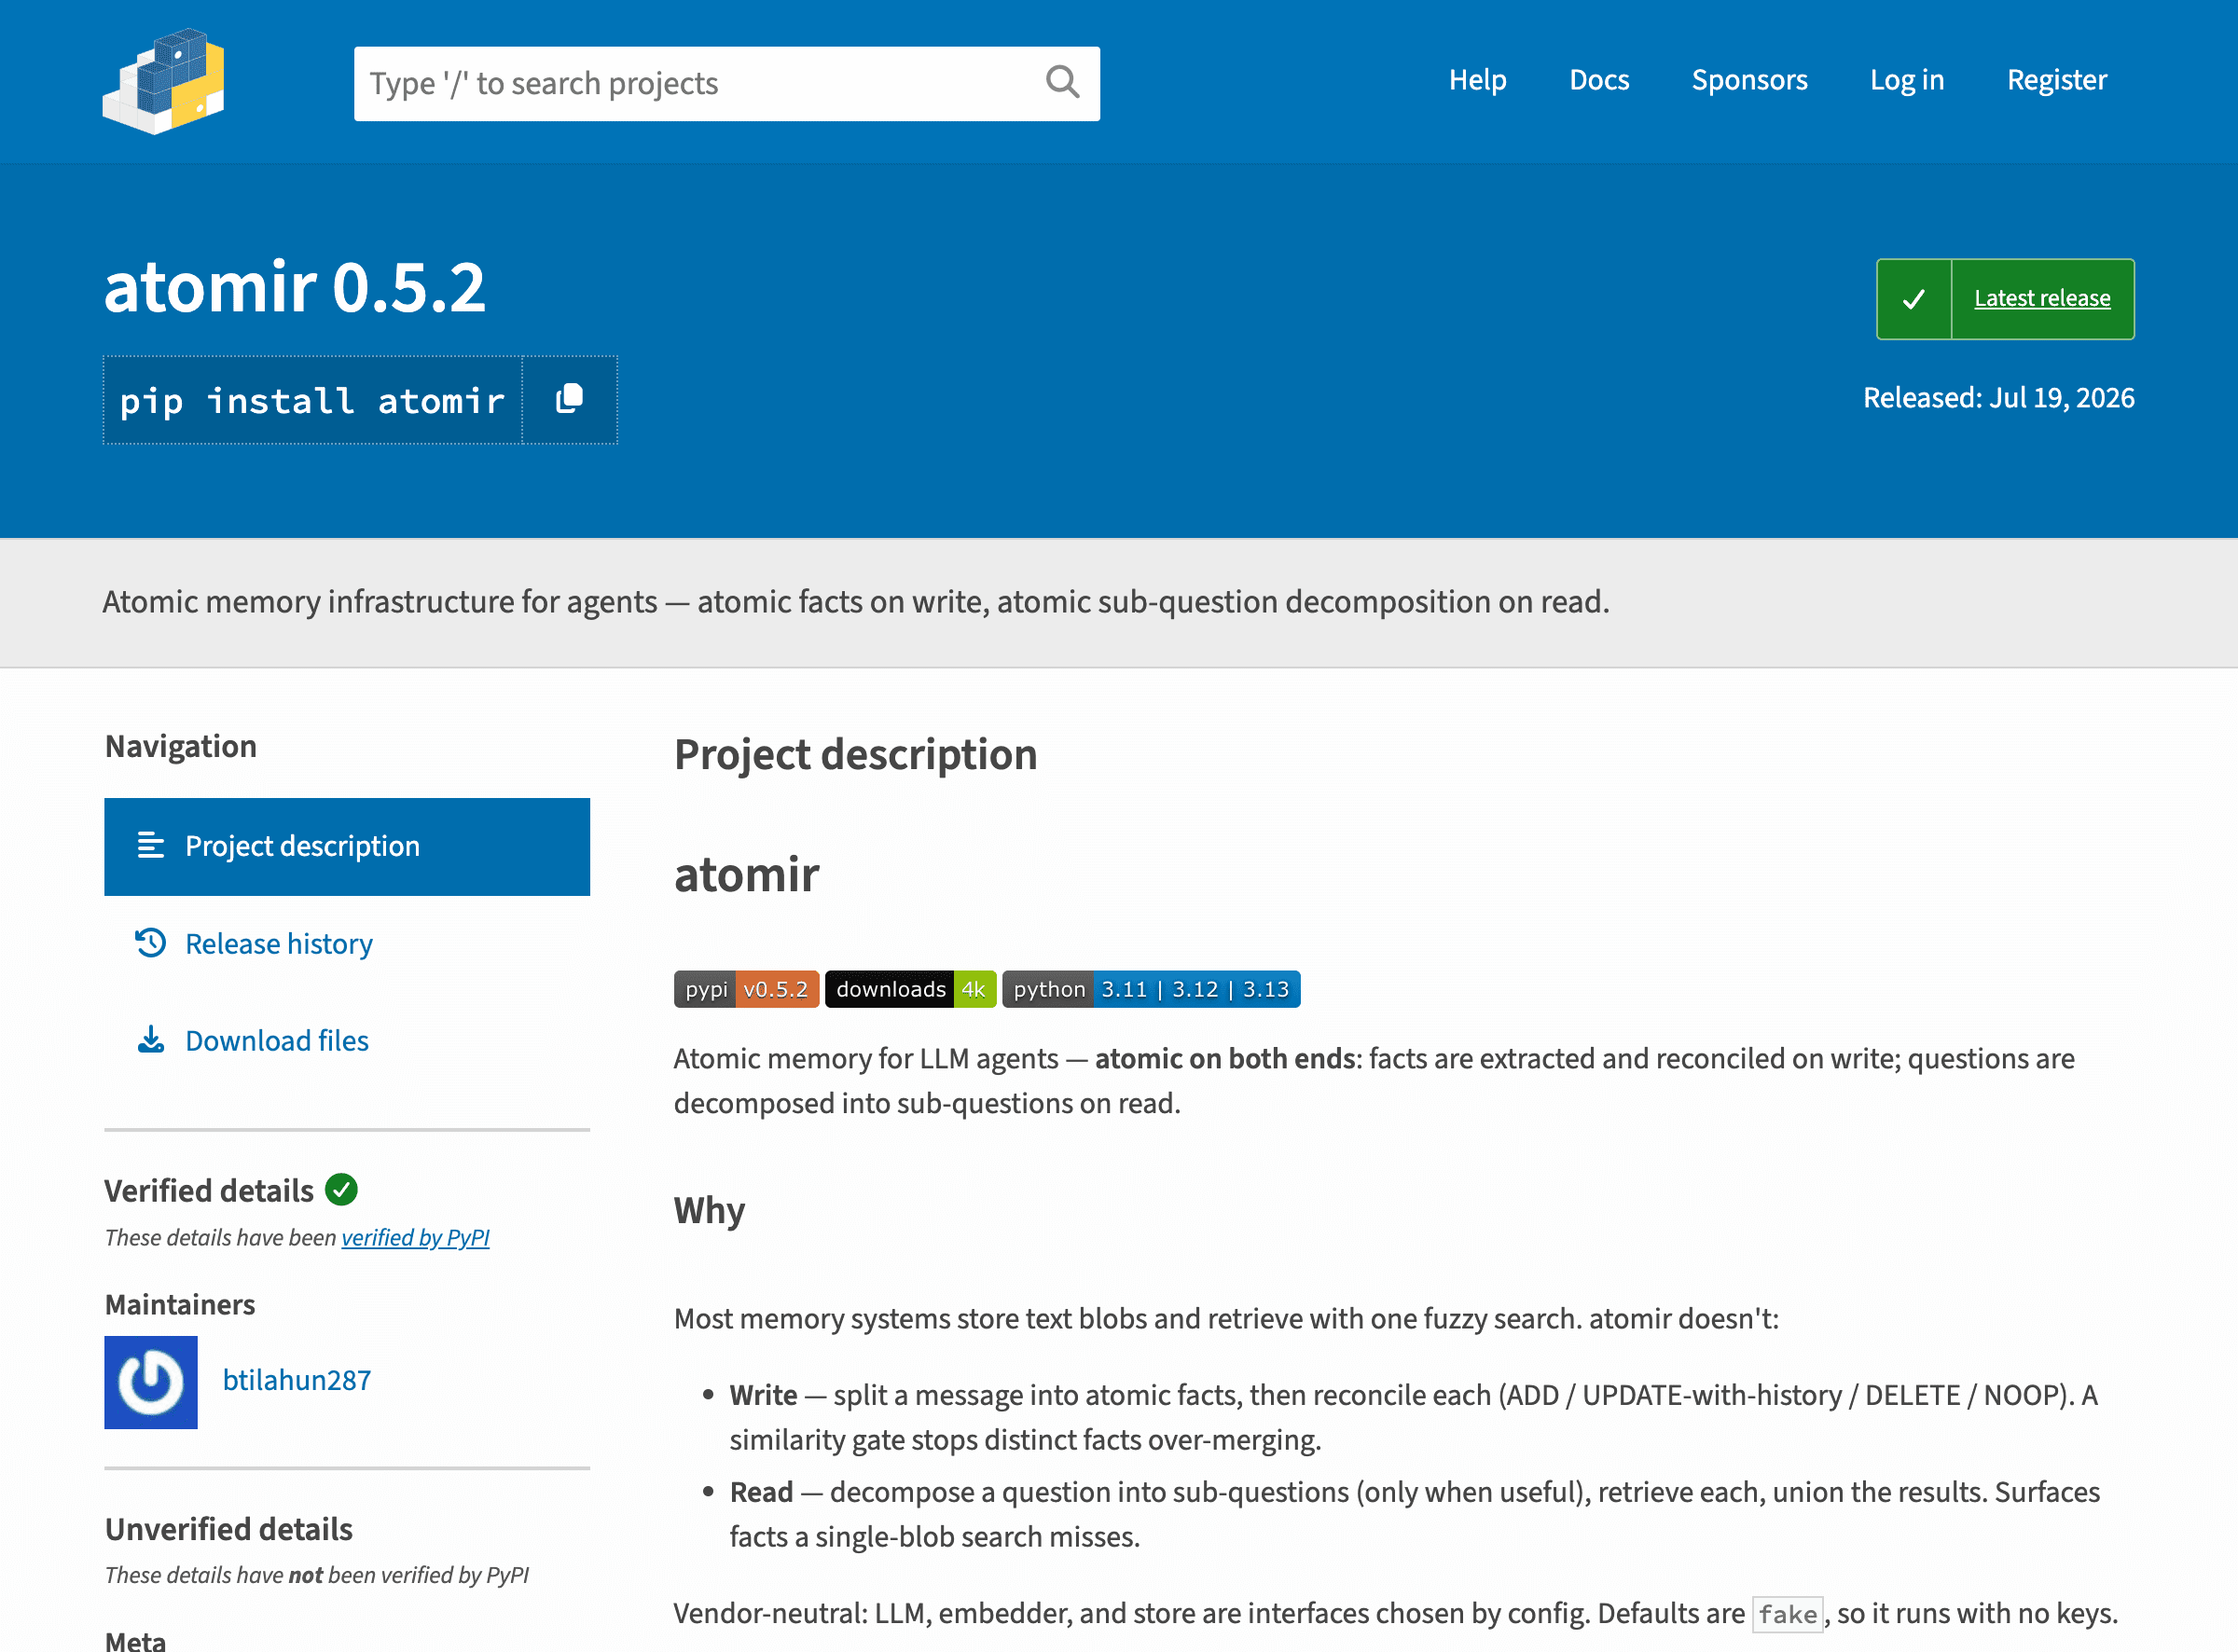Click the green verified details check icon
Image resolution: width=2238 pixels, height=1652 pixels.
(342, 1190)
